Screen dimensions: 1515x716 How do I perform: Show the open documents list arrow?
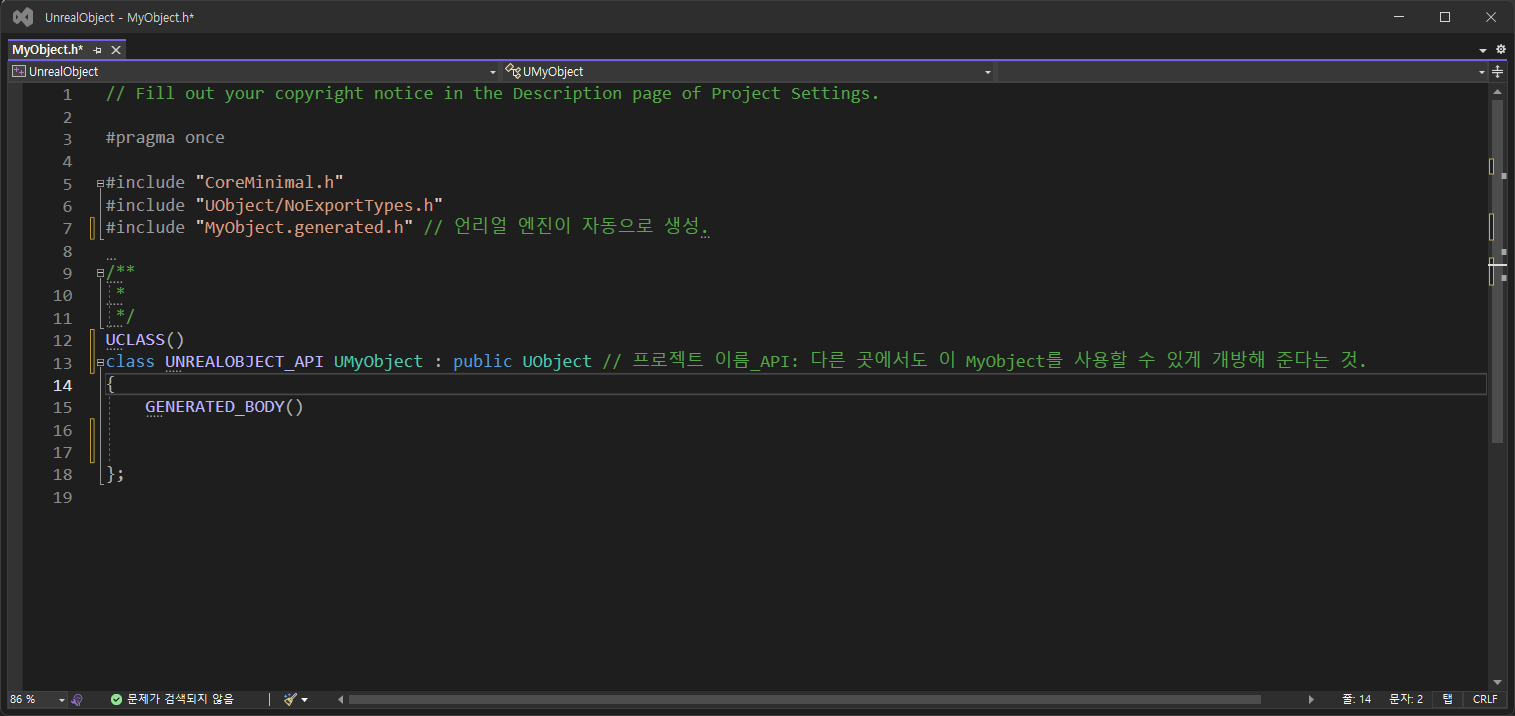1482,50
